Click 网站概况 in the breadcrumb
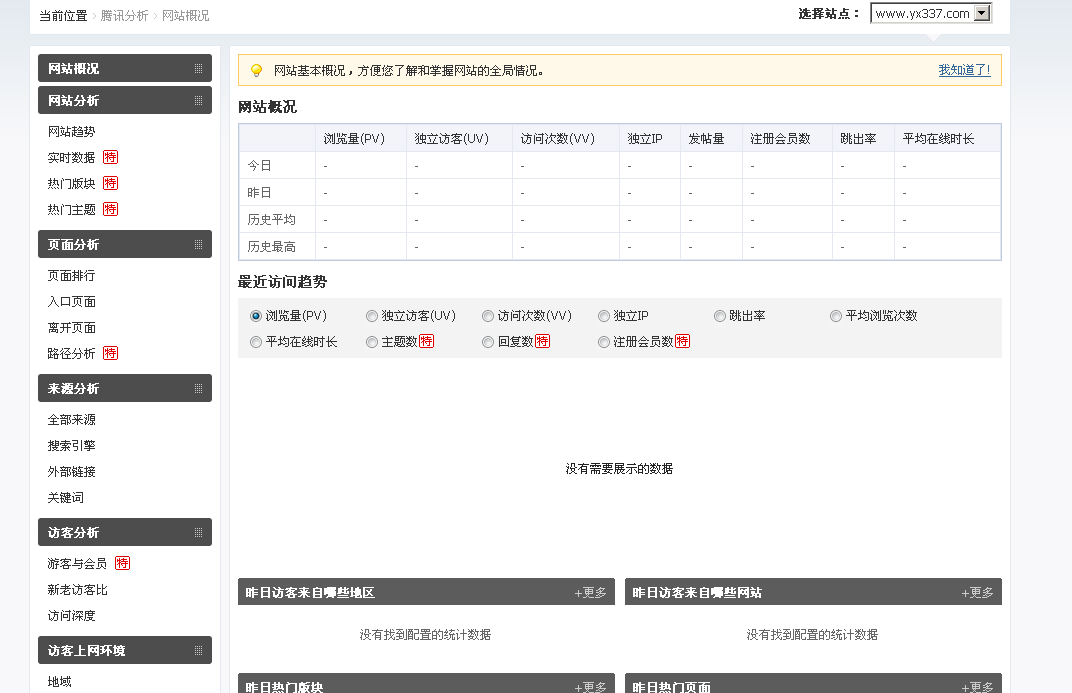The image size is (1072, 693). [186, 16]
